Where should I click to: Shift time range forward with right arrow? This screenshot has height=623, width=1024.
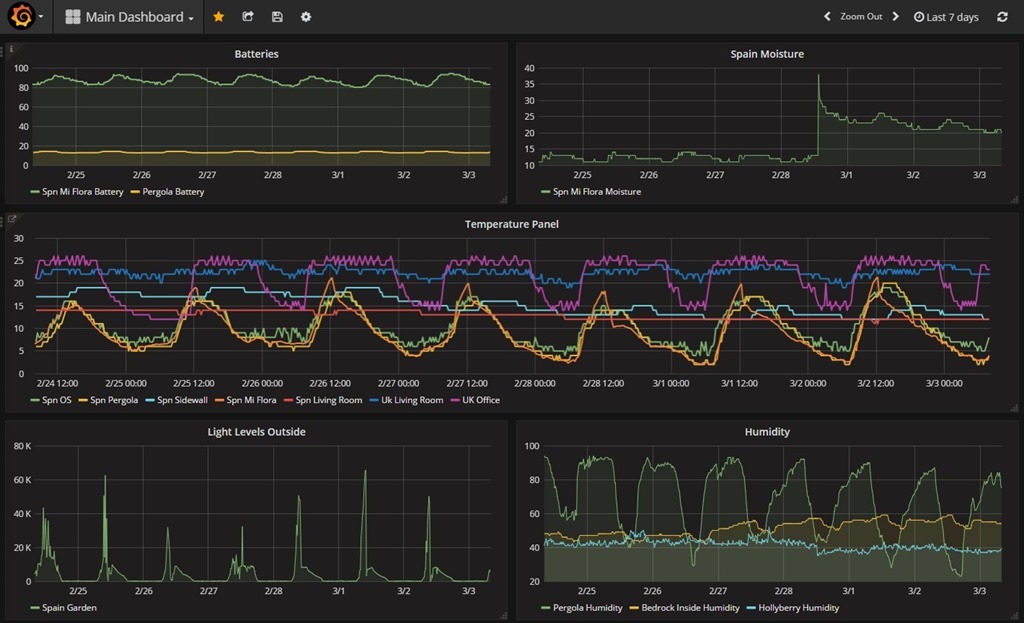pos(895,17)
